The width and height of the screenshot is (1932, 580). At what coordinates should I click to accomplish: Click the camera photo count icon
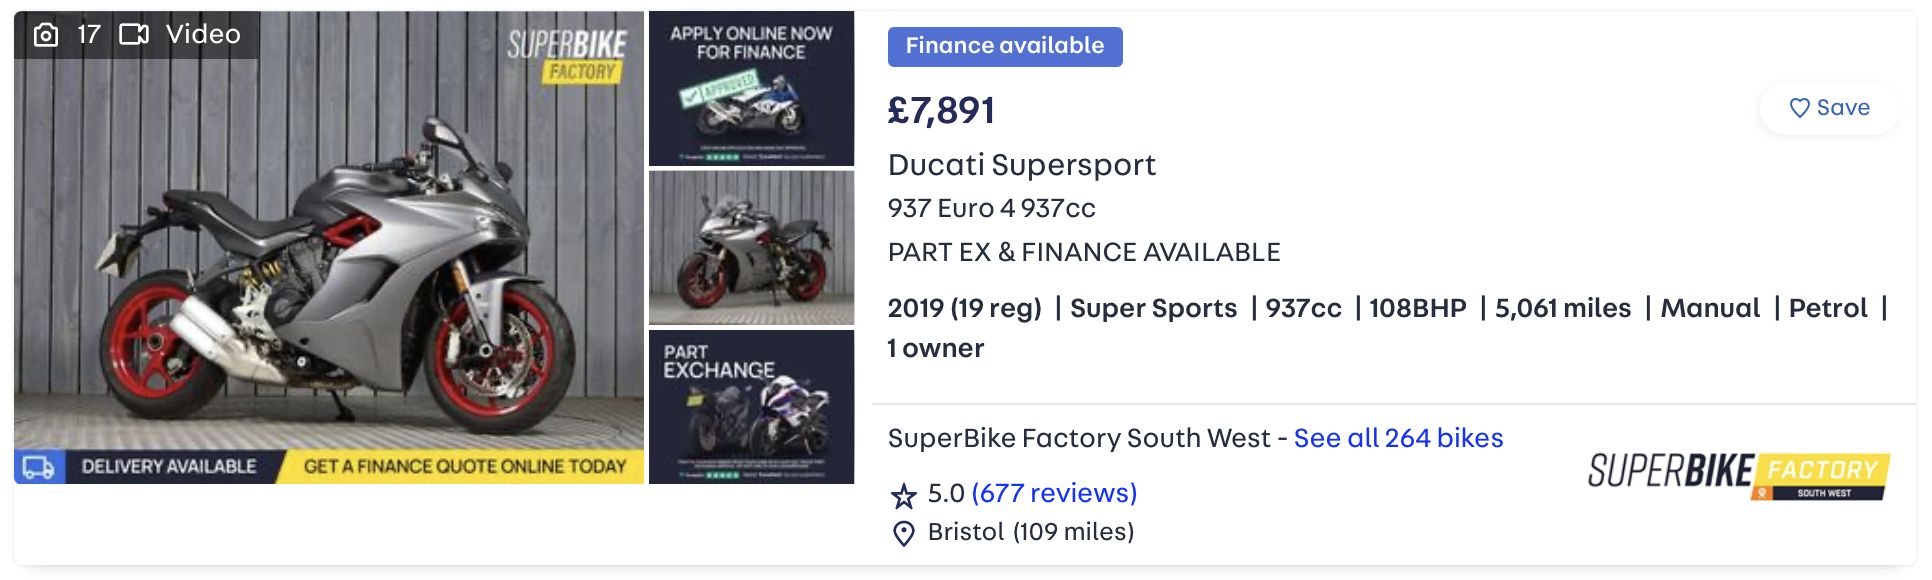(x=46, y=35)
